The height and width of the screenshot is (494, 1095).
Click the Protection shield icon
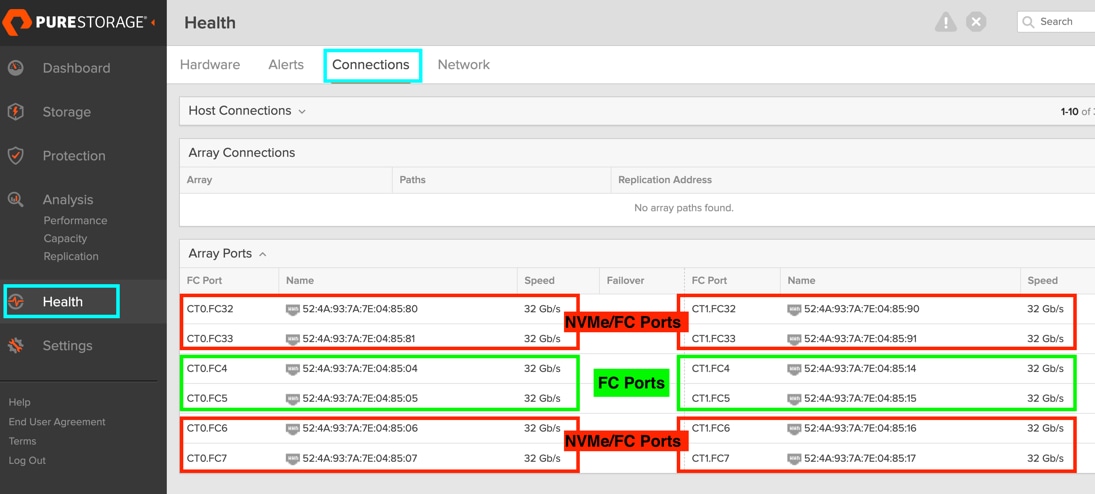coord(16,156)
